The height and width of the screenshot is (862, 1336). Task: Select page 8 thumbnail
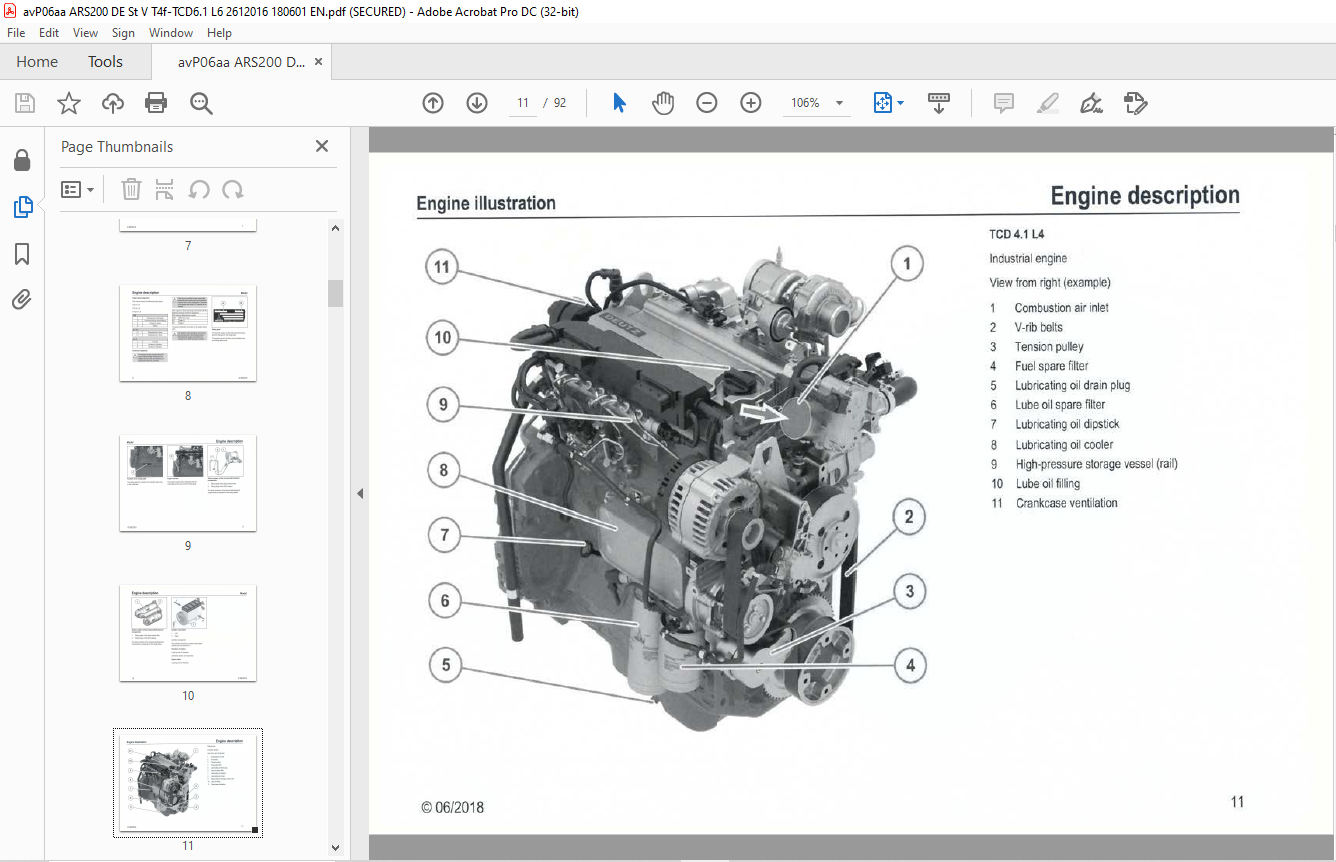(188, 333)
